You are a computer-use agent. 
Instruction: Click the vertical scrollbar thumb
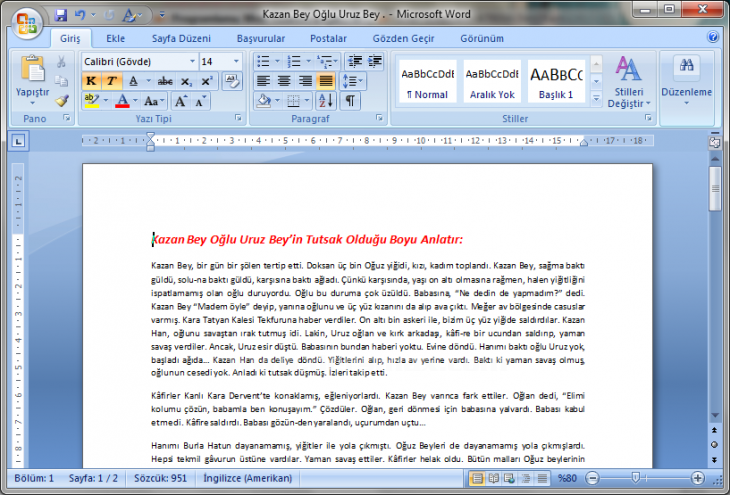click(715, 189)
